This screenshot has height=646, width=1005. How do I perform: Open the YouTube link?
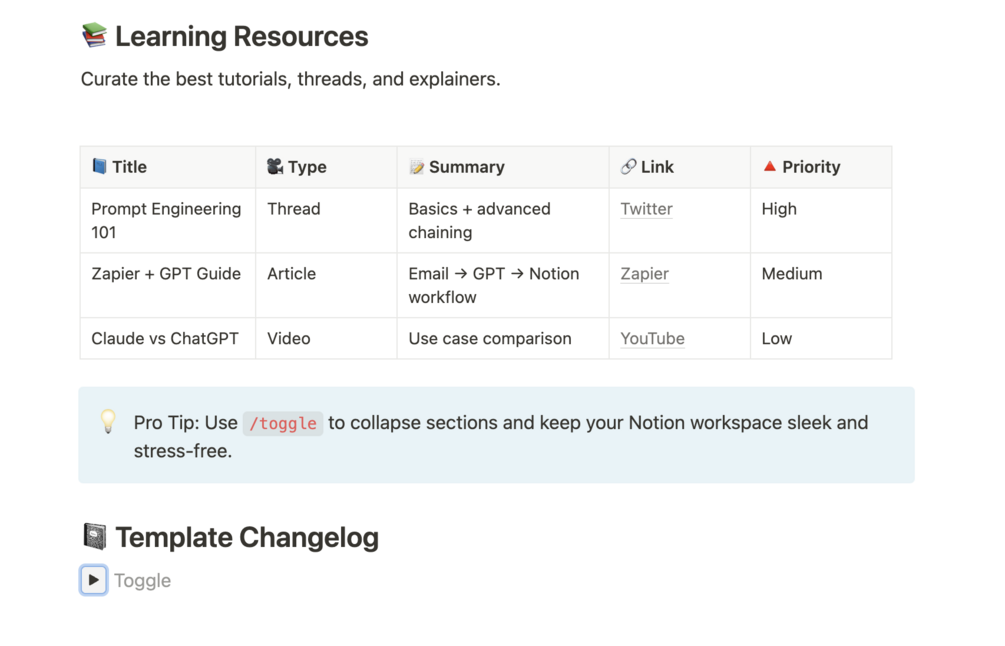pyautogui.click(x=652, y=339)
